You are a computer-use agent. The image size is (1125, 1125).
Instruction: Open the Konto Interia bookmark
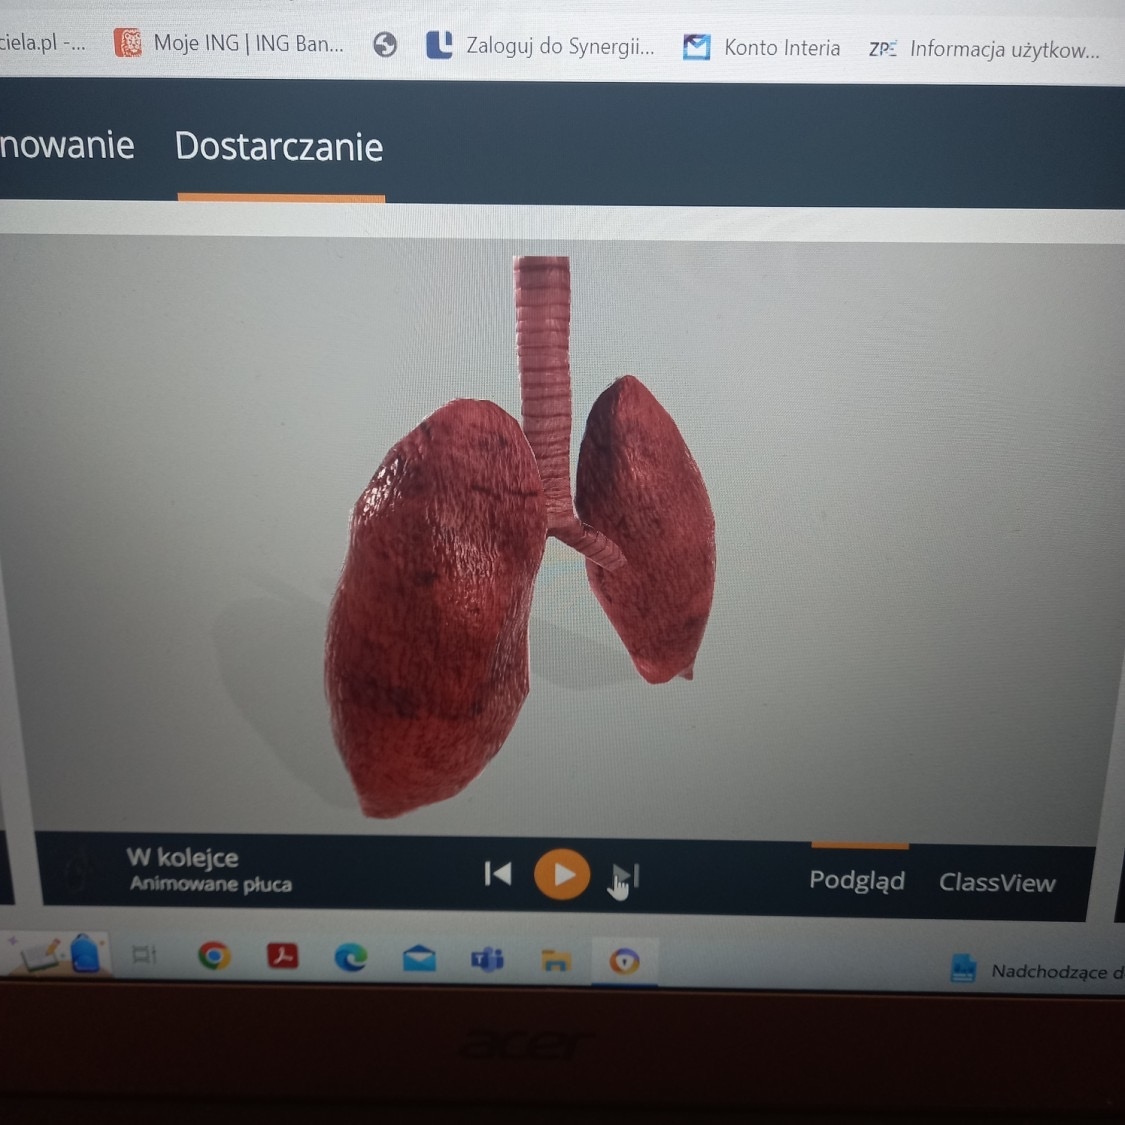(762, 47)
